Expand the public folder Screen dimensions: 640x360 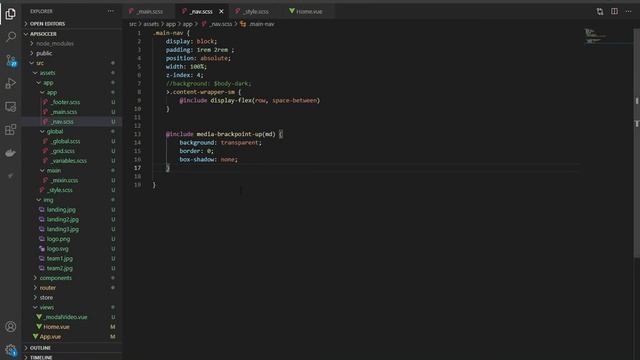click(x=44, y=53)
